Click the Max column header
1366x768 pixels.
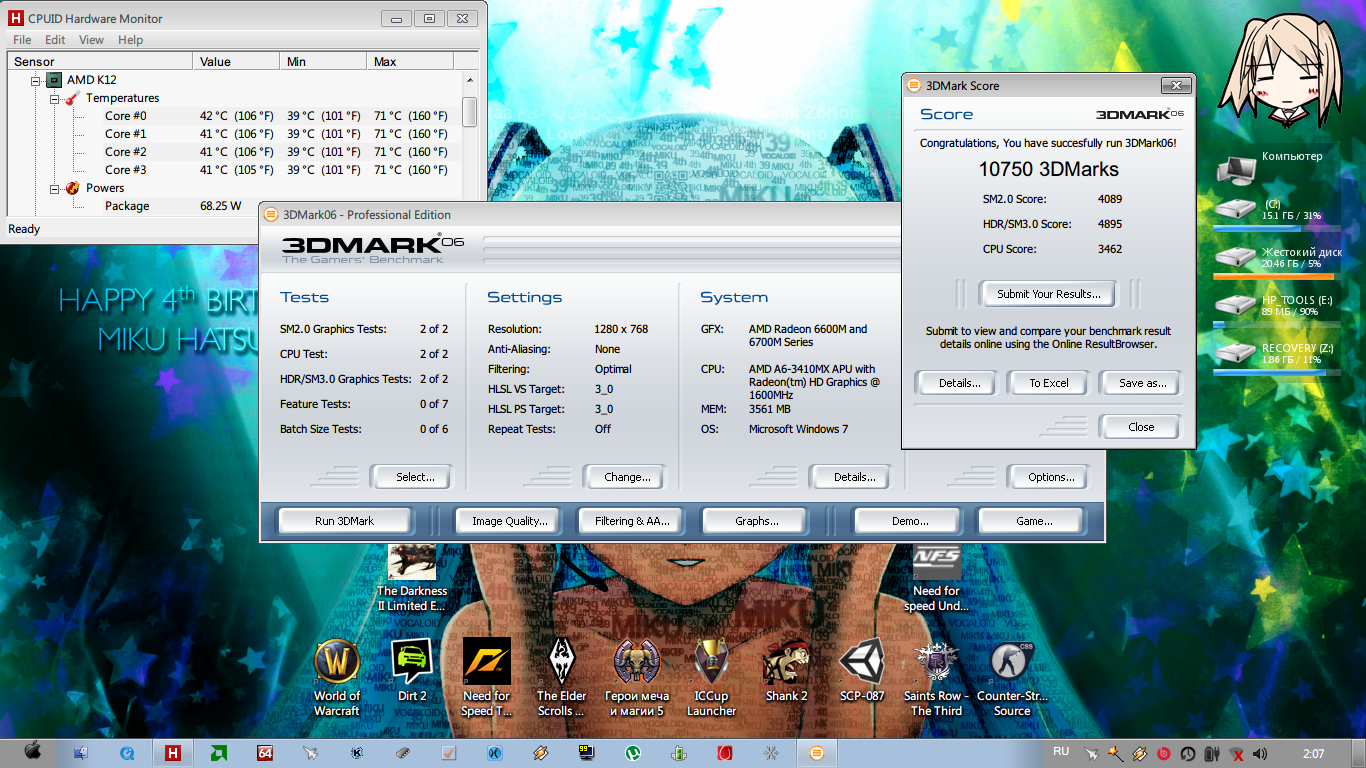pyautogui.click(x=412, y=62)
